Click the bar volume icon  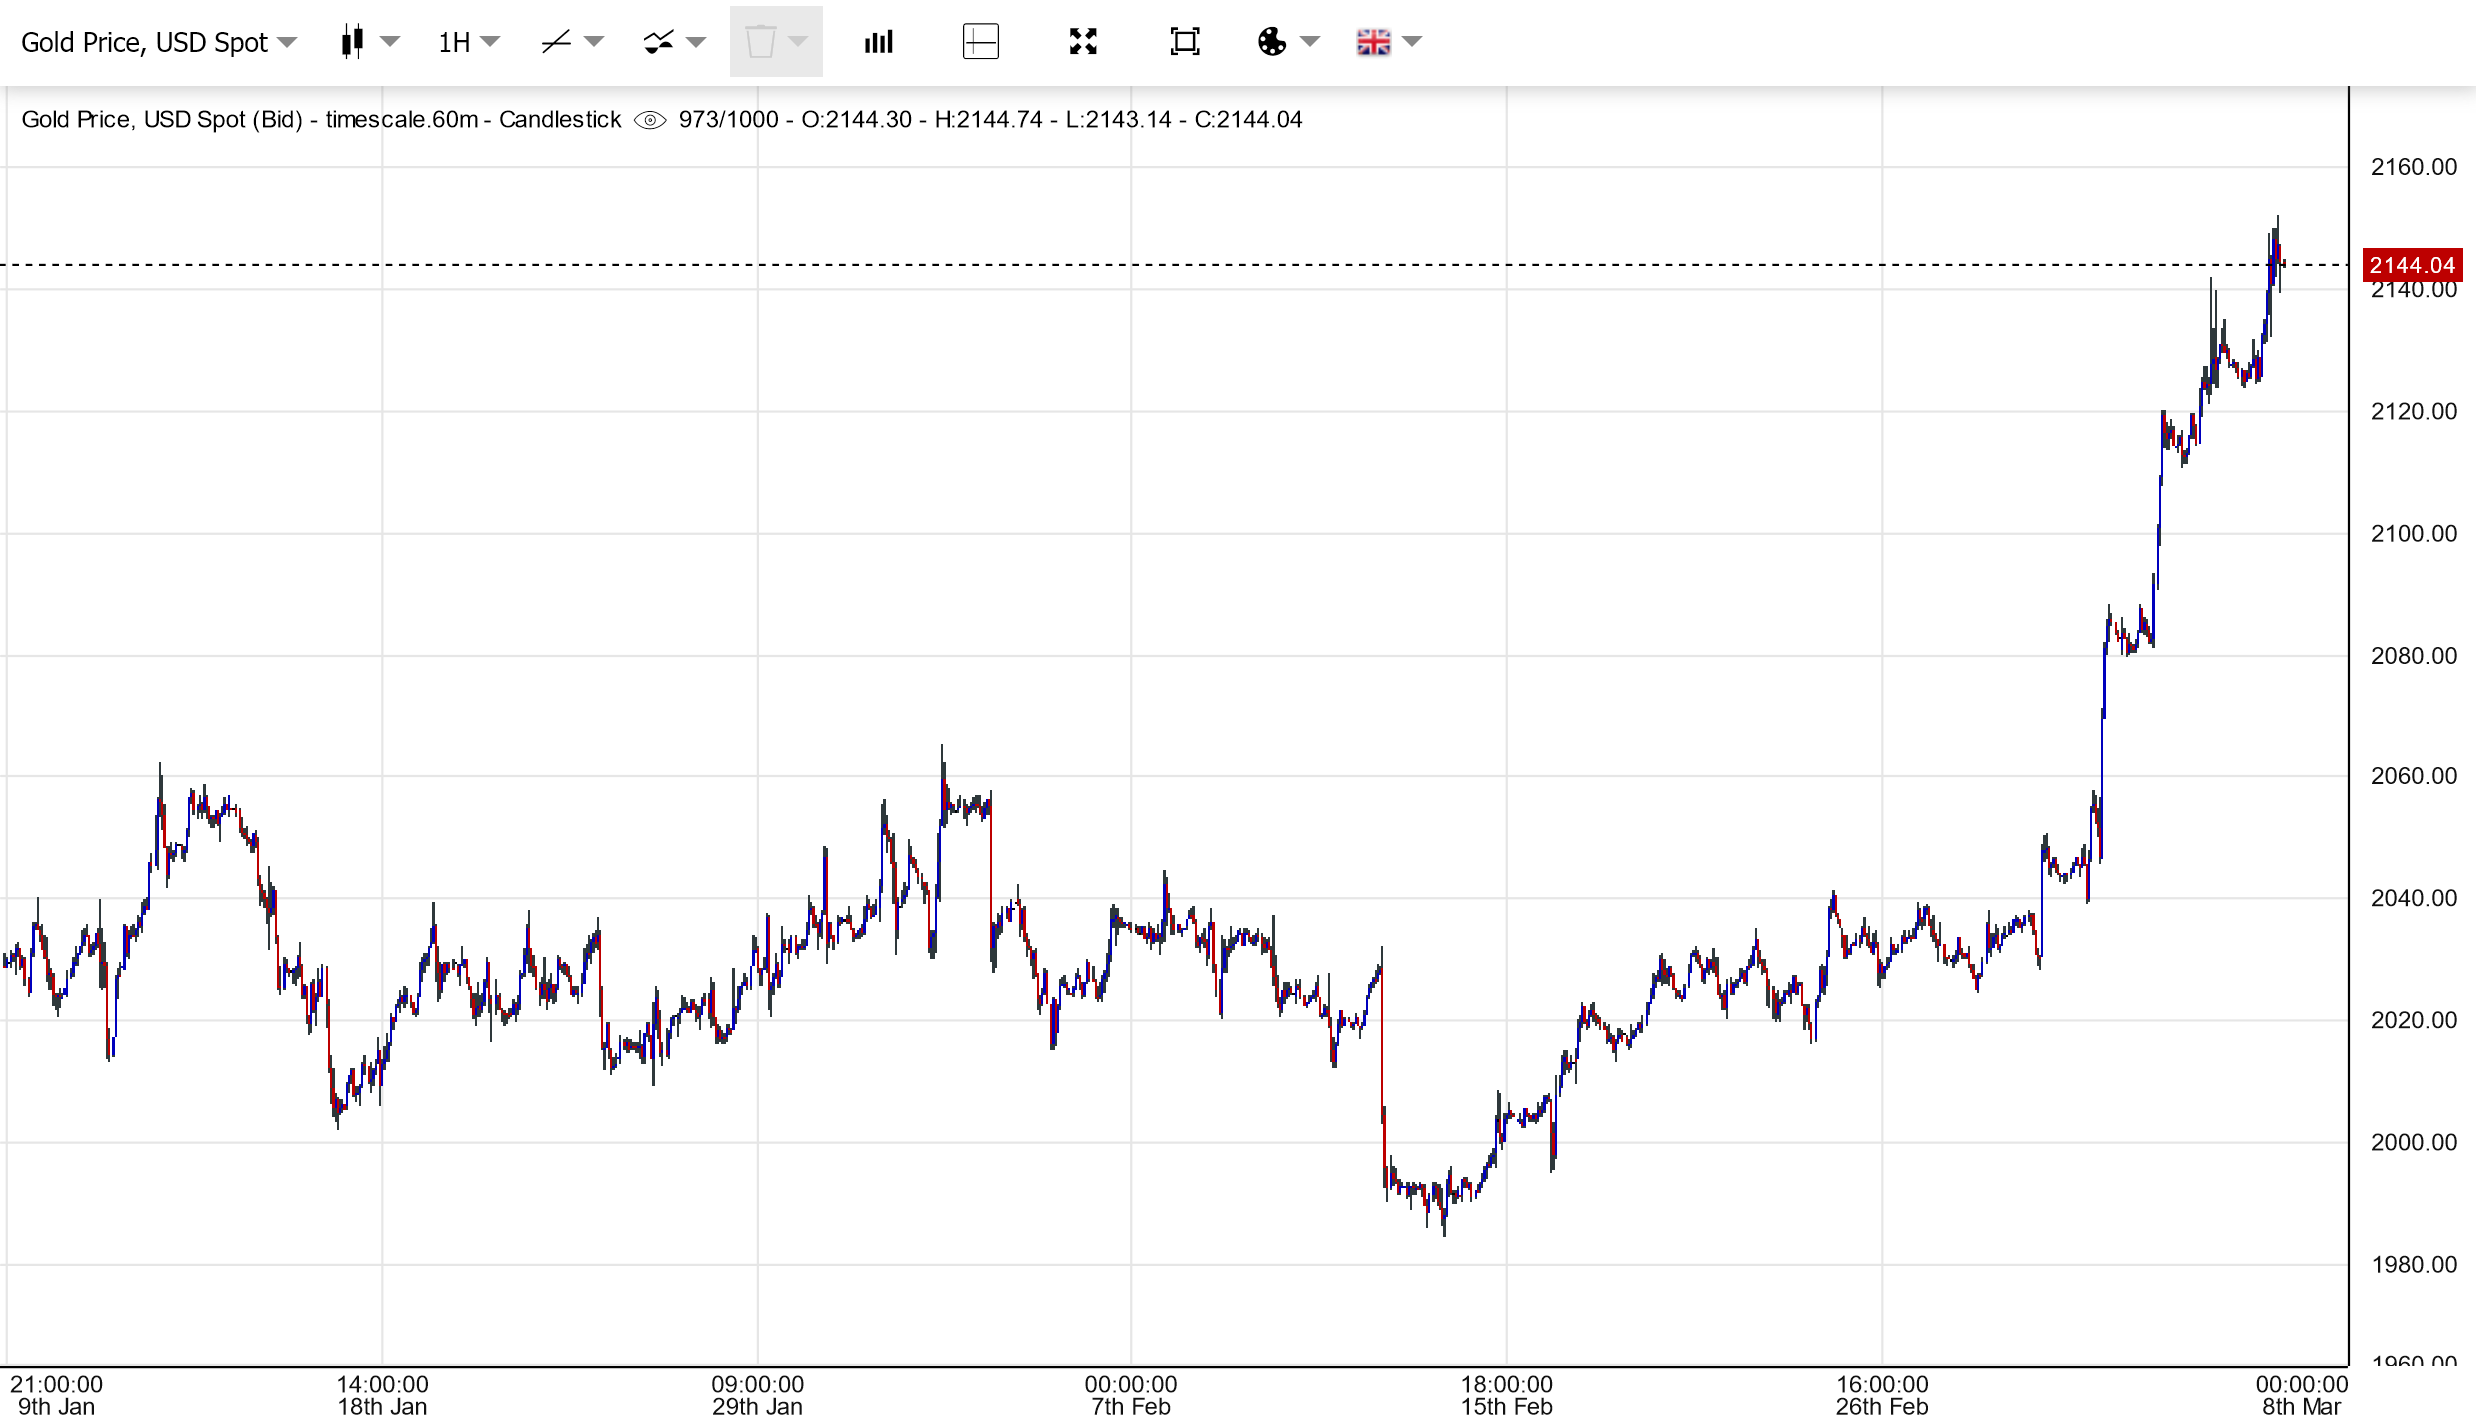pyautogui.click(x=879, y=42)
